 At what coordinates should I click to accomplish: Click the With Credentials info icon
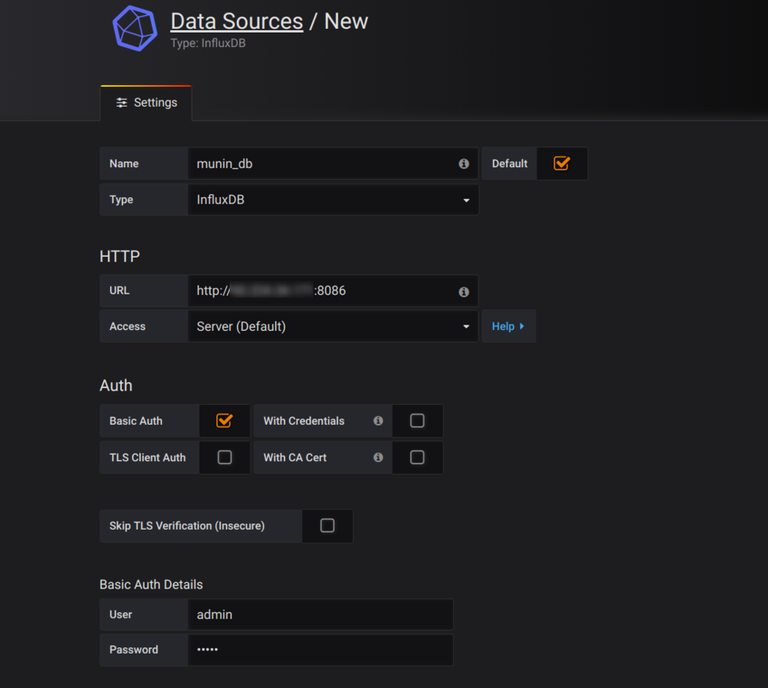pos(378,421)
